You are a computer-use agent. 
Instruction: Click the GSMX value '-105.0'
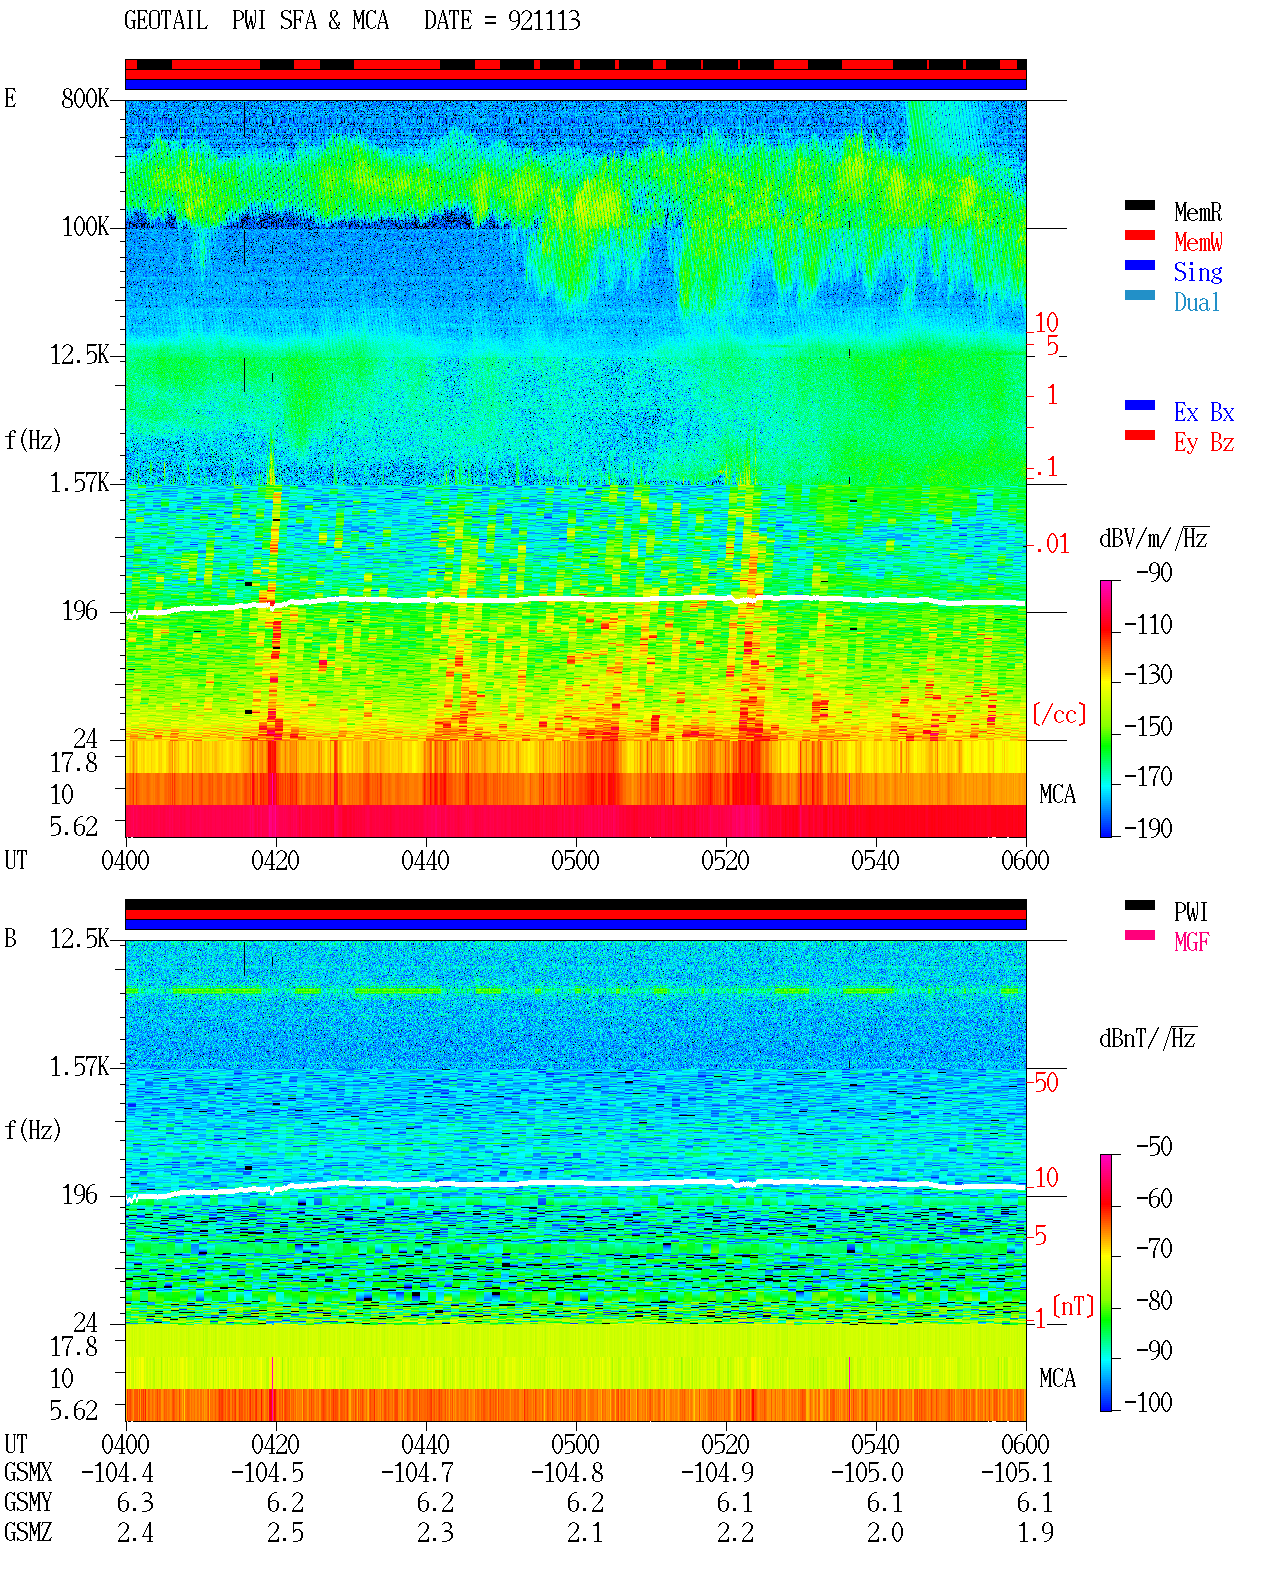click(867, 1473)
